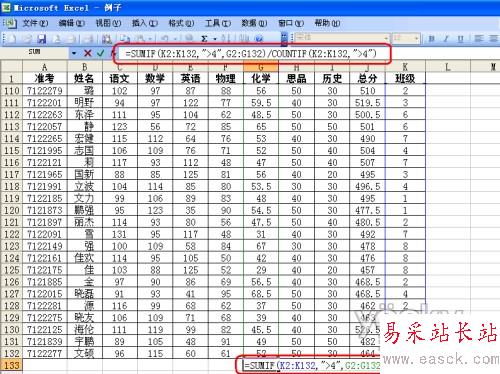Click the Copy icon in toolbar

(x=125, y=39)
